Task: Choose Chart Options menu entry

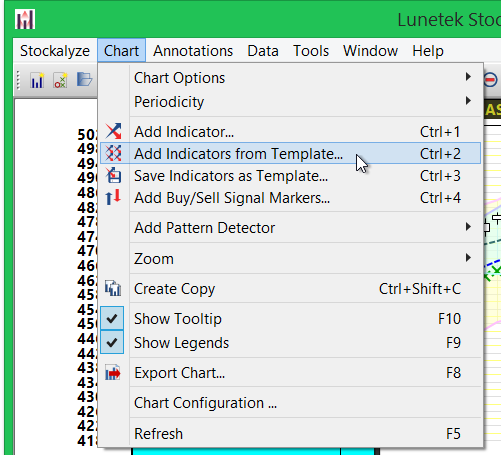Action: [290, 78]
